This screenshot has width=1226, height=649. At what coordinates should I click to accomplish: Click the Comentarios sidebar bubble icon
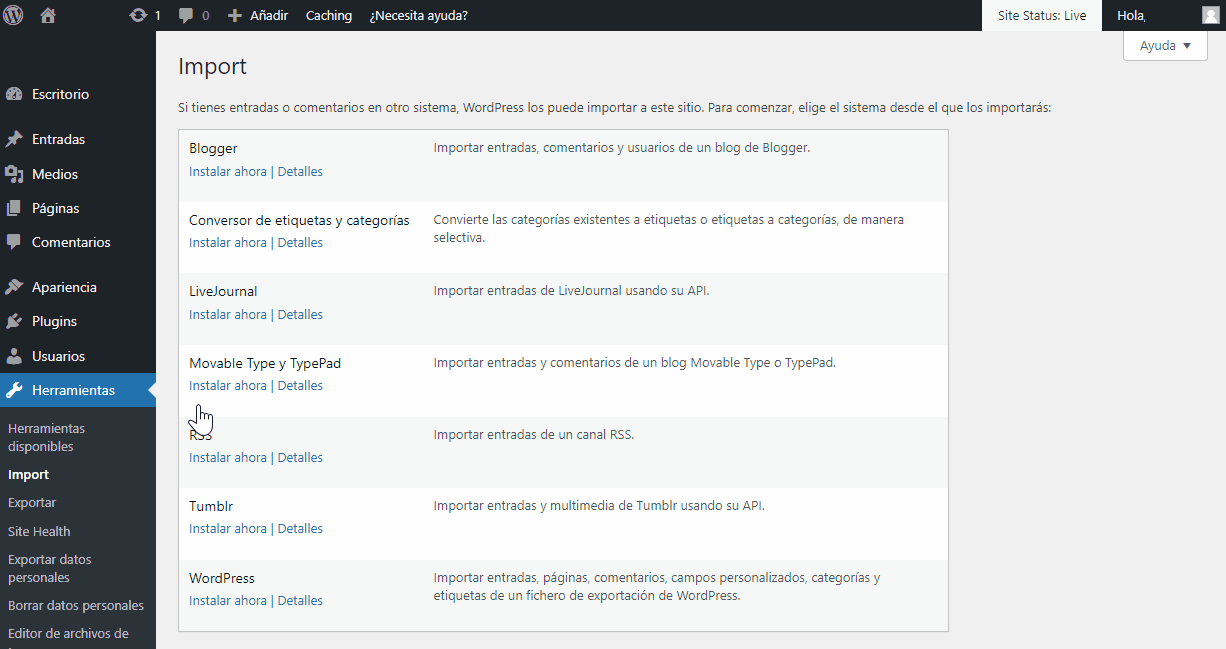pyautogui.click(x=14, y=242)
